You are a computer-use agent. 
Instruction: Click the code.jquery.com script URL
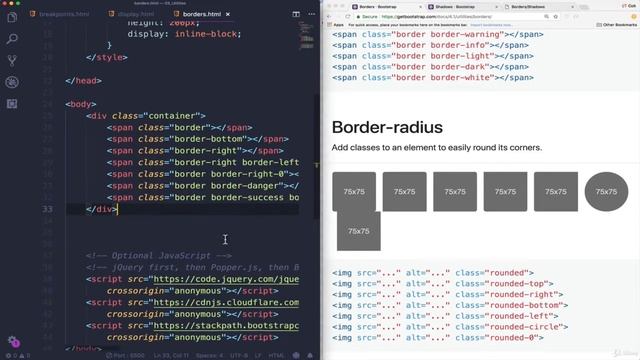pyautogui.click(x=226, y=279)
